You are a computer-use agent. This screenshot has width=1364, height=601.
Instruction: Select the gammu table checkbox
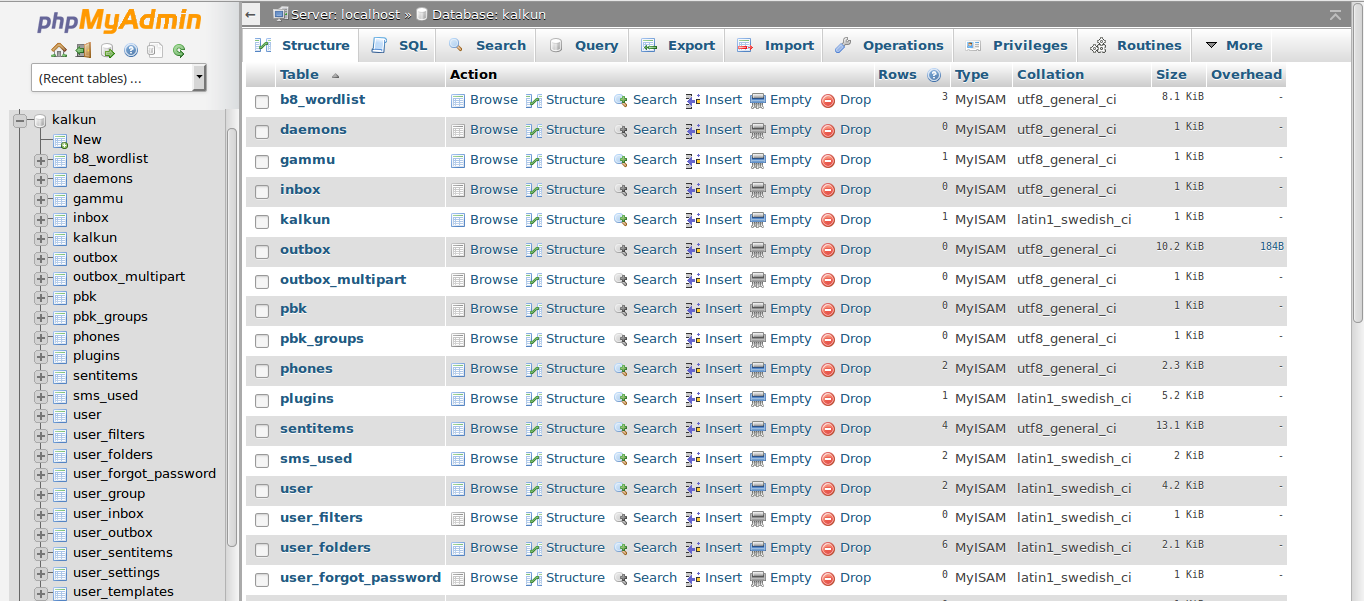262,161
